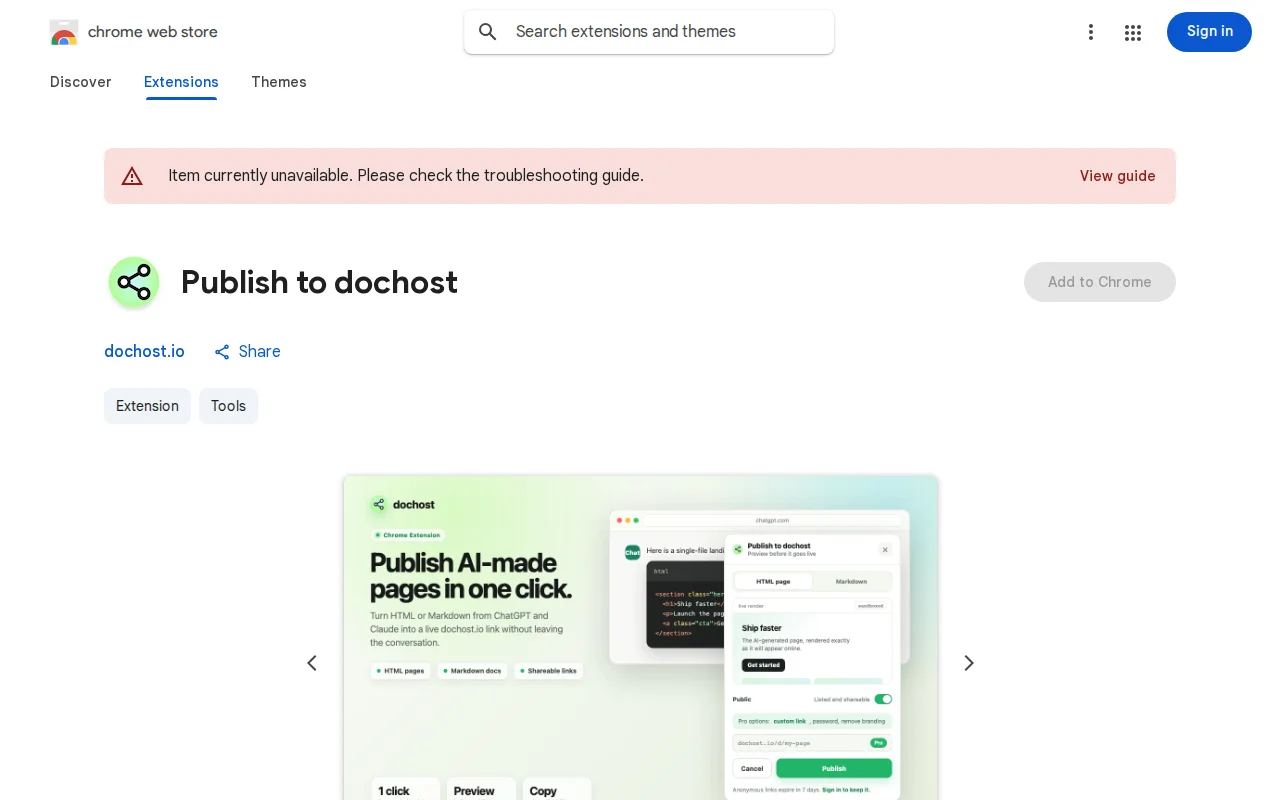The image size is (1280, 800).
Task: Click the 'chrome web store' title text
Action: tap(153, 32)
